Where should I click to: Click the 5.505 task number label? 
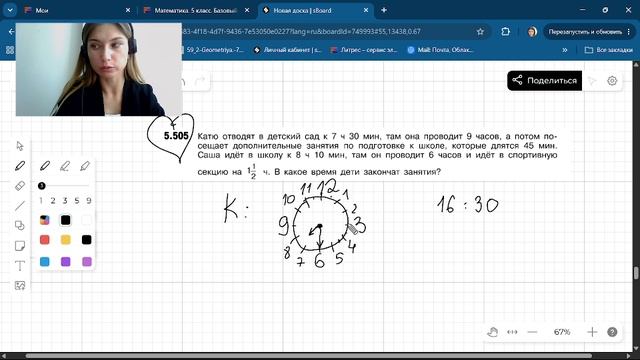point(176,136)
